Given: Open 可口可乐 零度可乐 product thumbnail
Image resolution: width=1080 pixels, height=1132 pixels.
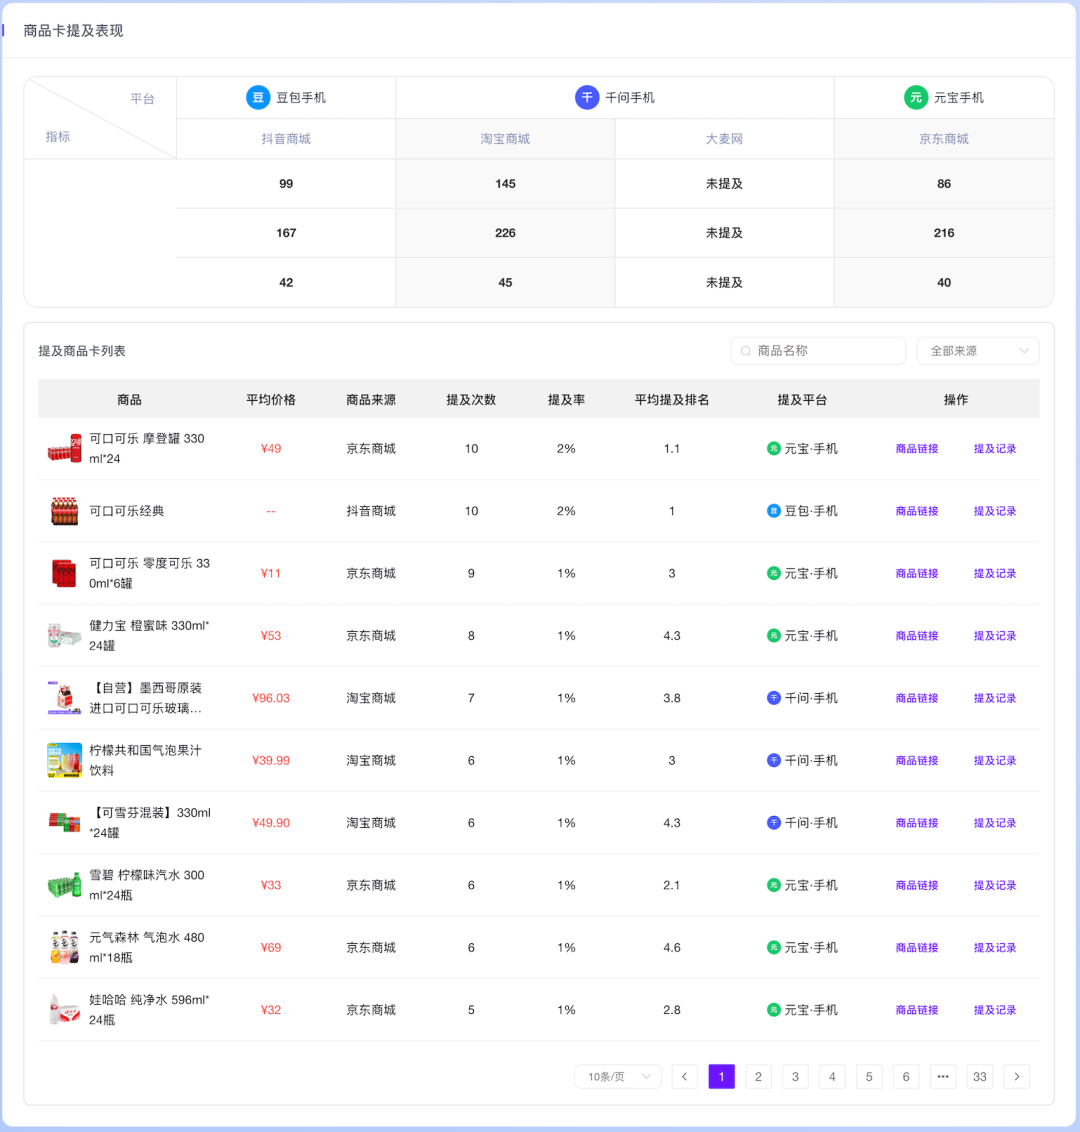Looking at the screenshot, I should point(64,573).
